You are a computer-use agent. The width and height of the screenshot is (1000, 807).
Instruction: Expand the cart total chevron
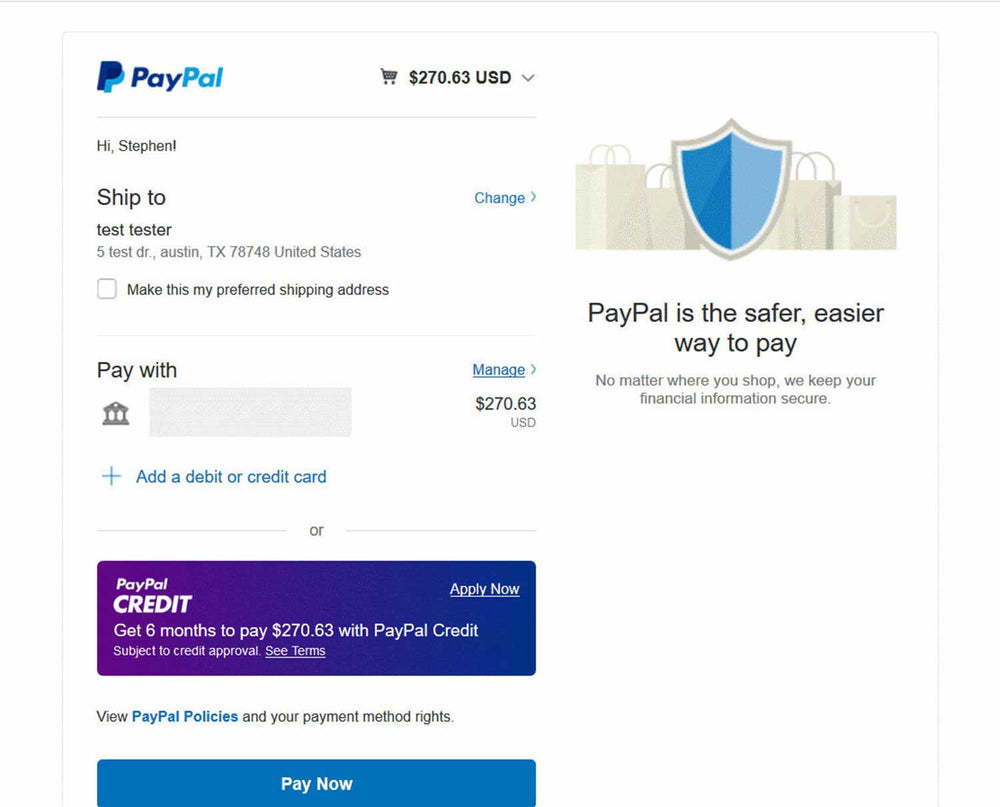(527, 78)
